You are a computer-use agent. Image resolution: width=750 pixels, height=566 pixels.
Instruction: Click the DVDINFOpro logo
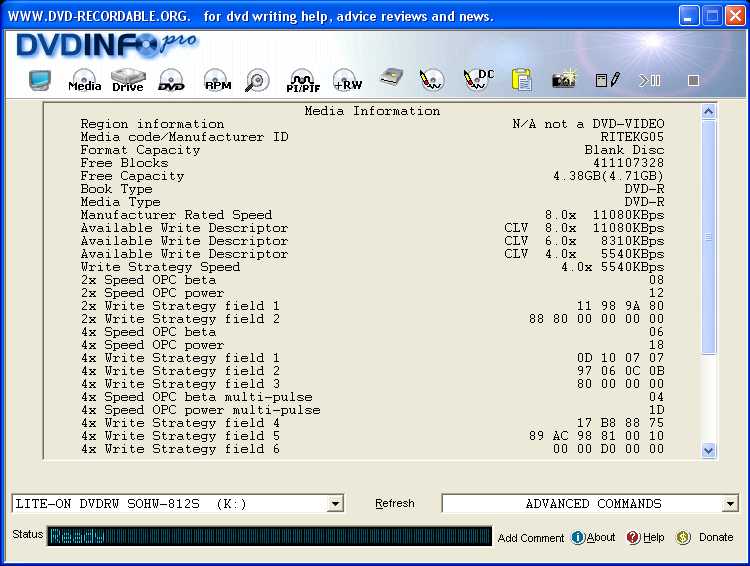tap(106, 45)
